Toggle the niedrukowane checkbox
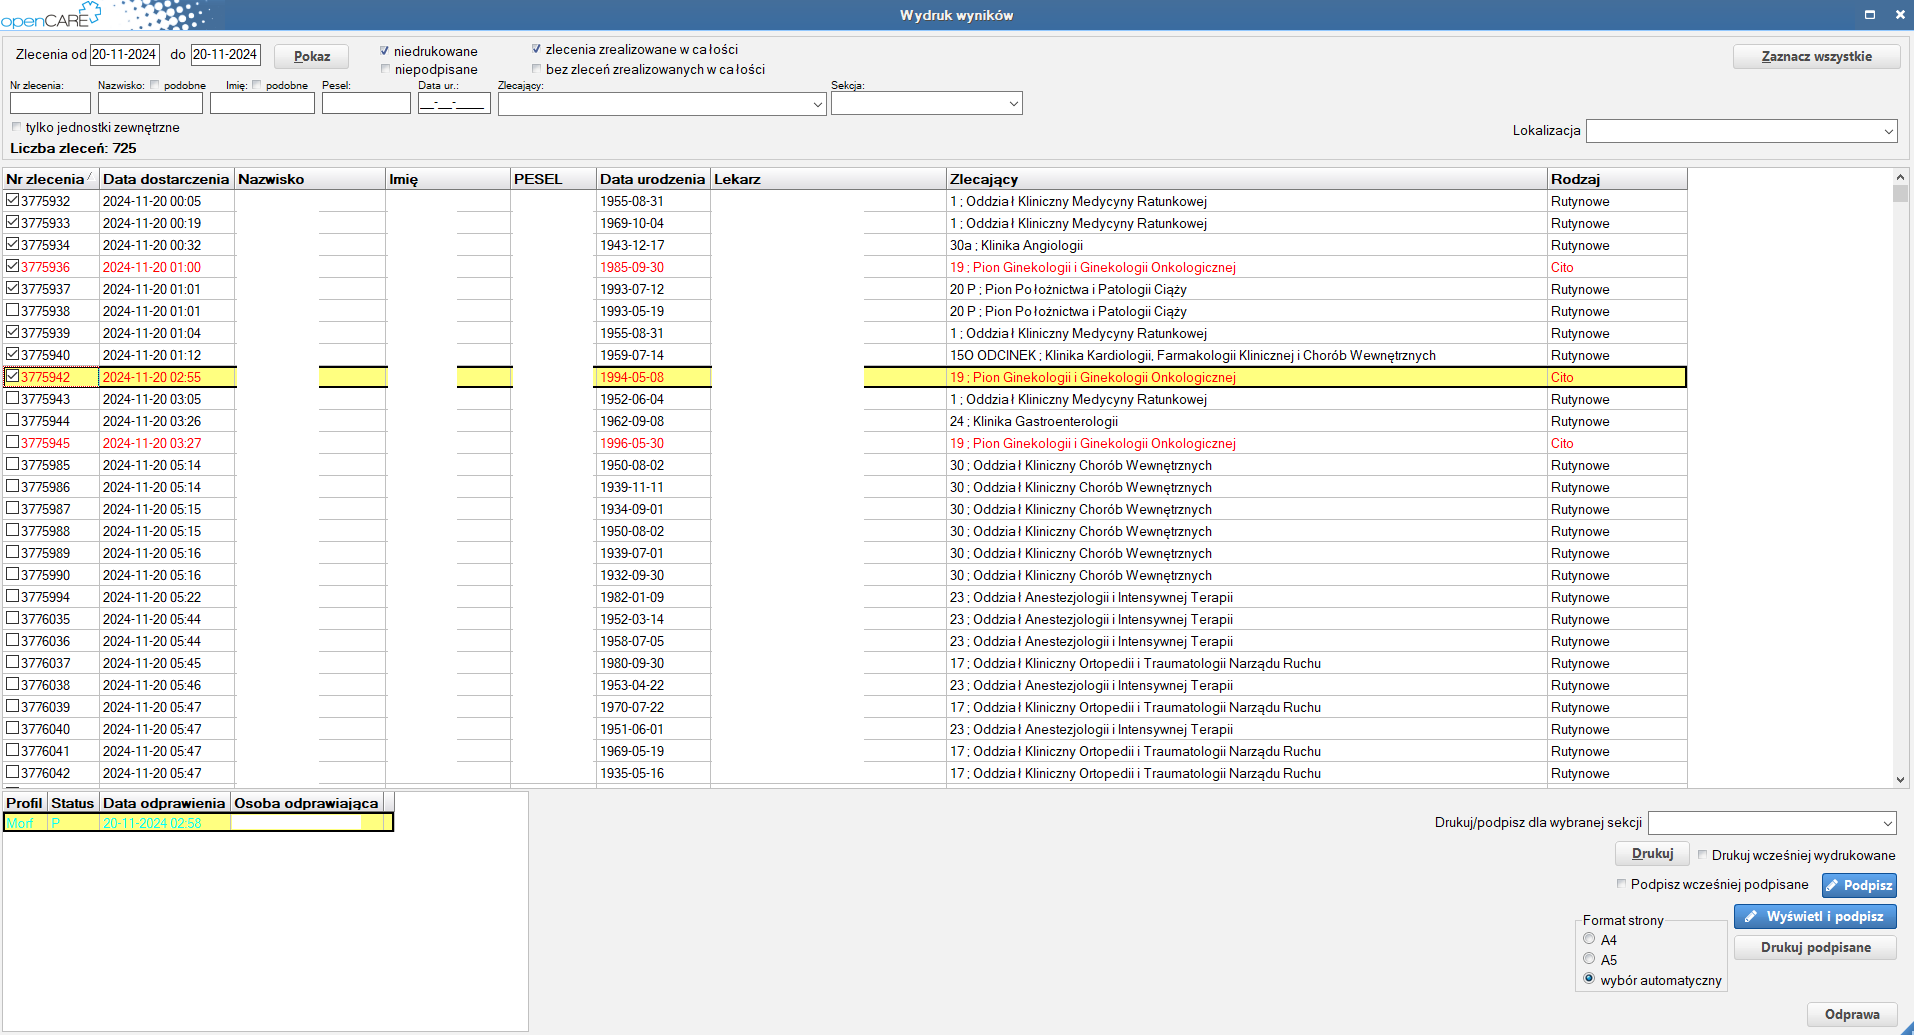Image resolution: width=1914 pixels, height=1035 pixels. [x=385, y=51]
